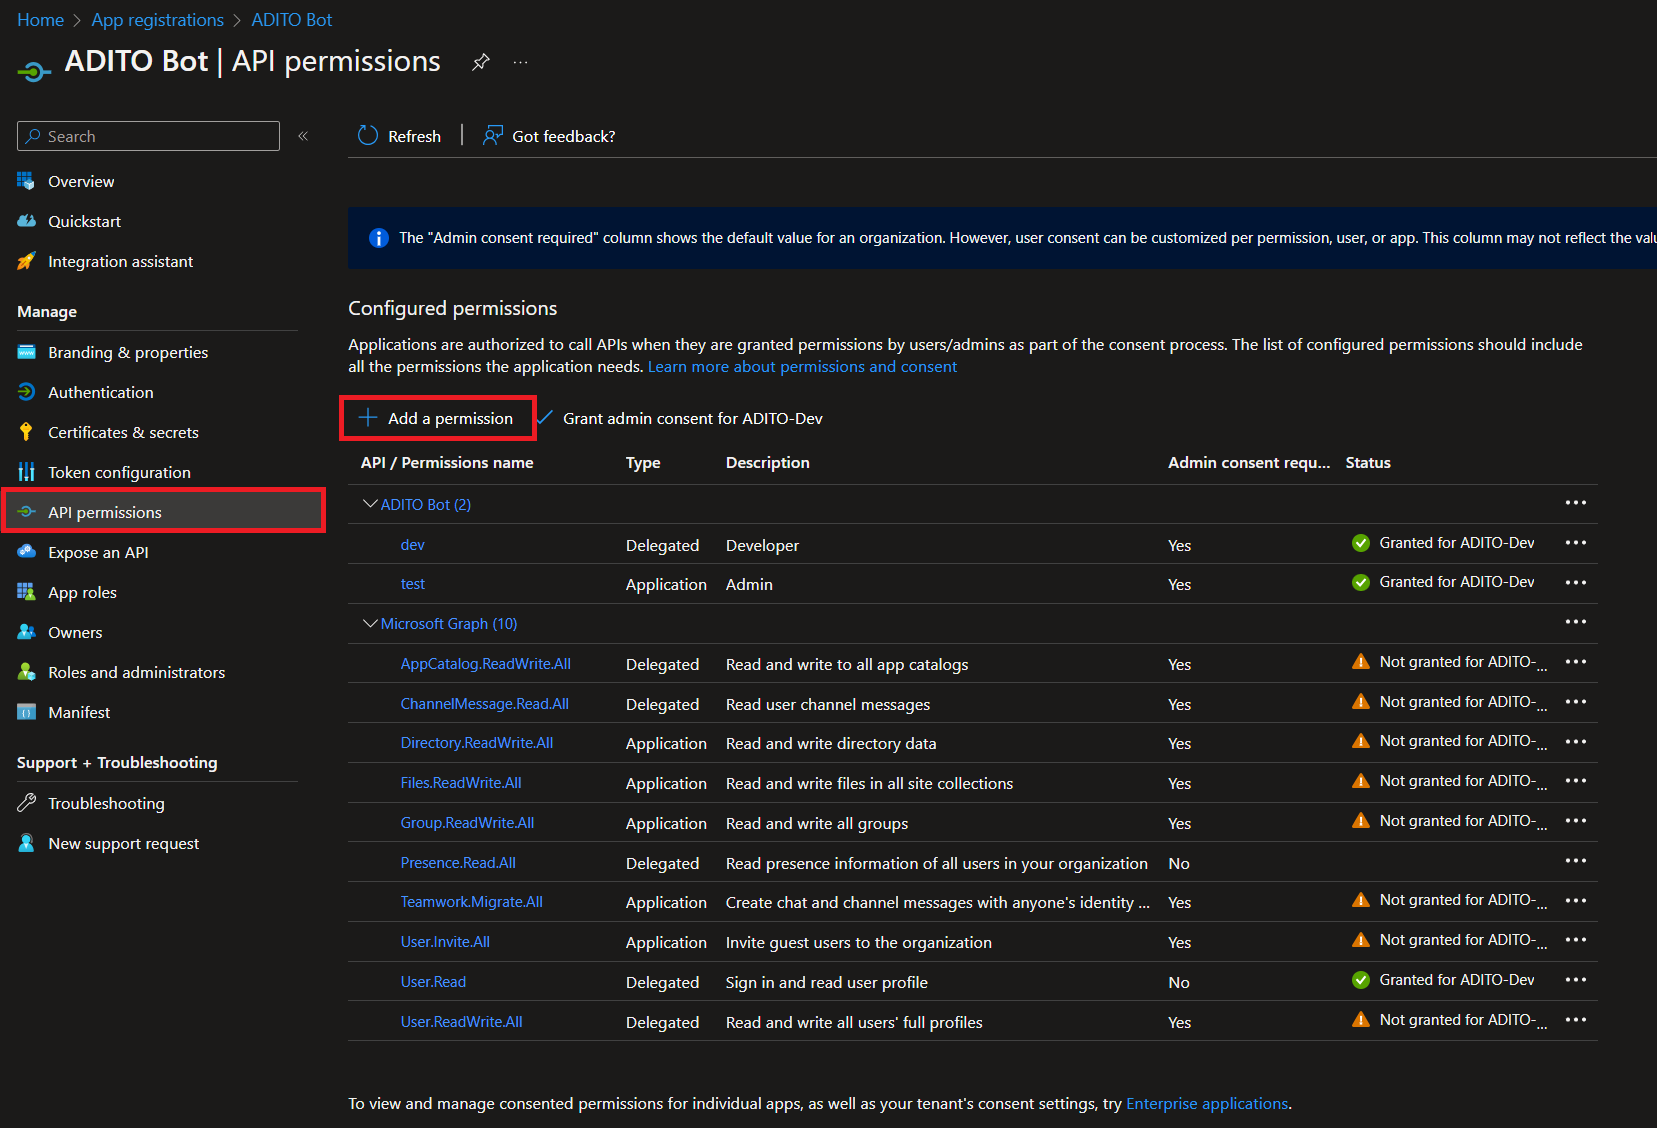Open API permissions in sidebar
Screen dimensions: 1657x1128
coord(163,511)
